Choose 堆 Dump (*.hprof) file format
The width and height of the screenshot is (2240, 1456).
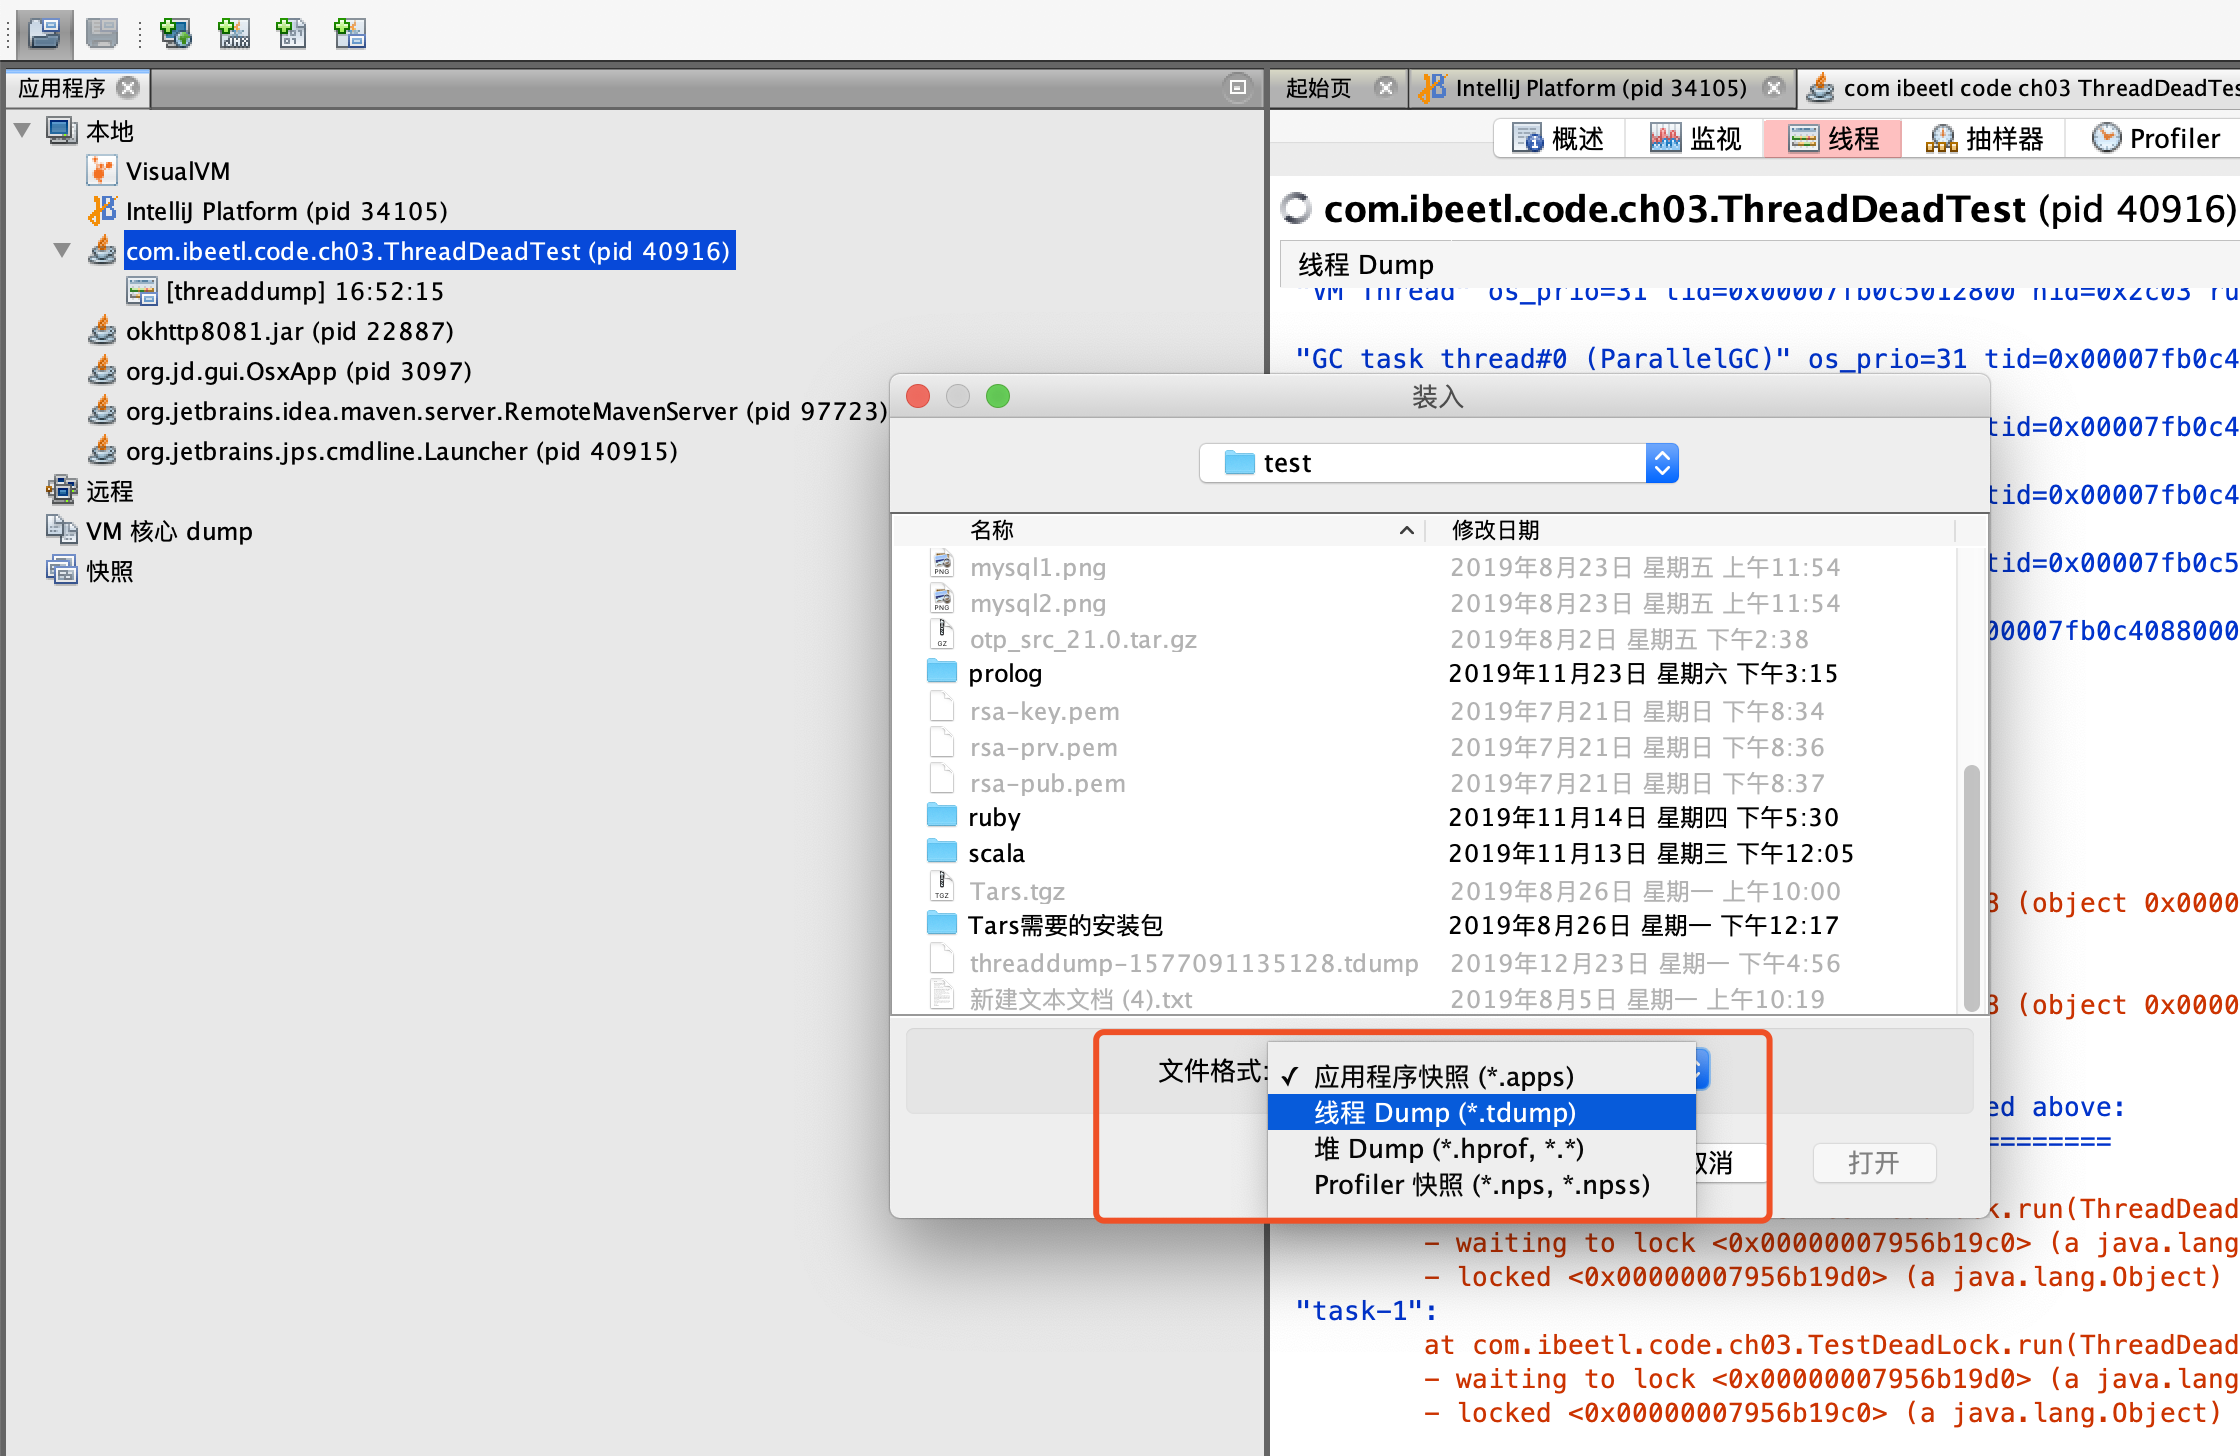(1448, 1148)
